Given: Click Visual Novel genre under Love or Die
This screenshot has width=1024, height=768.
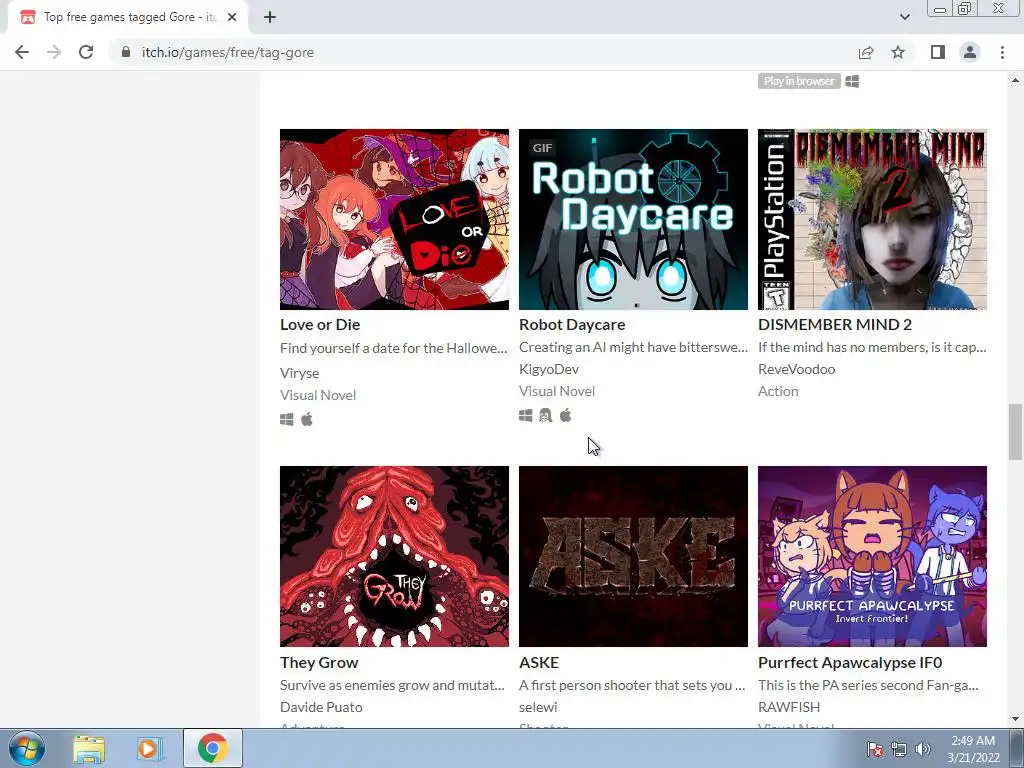Looking at the screenshot, I should click(x=318, y=395).
